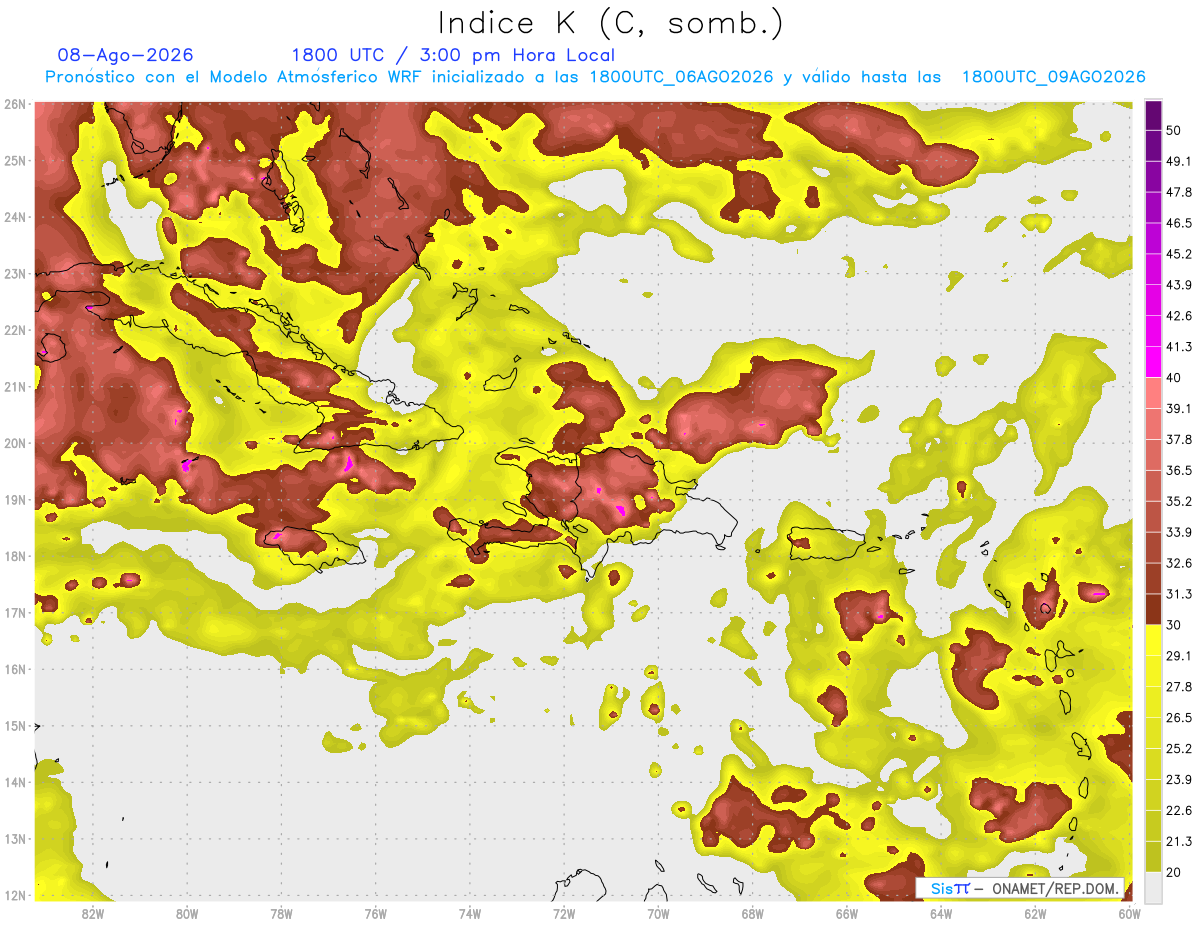Screen dimensions: 1200x927
Task: Click the "22N" latitude label
Action: pyautogui.click(x=14, y=330)
